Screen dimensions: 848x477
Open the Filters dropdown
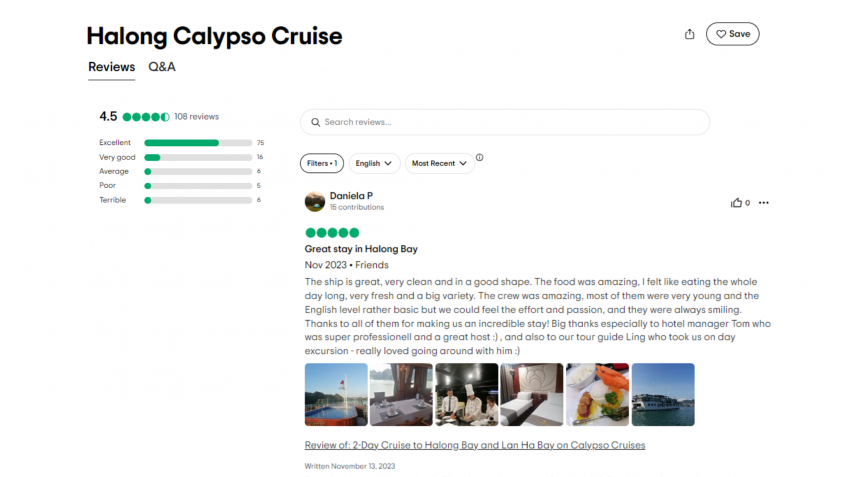pyautogui.click(x=322, y=163)
